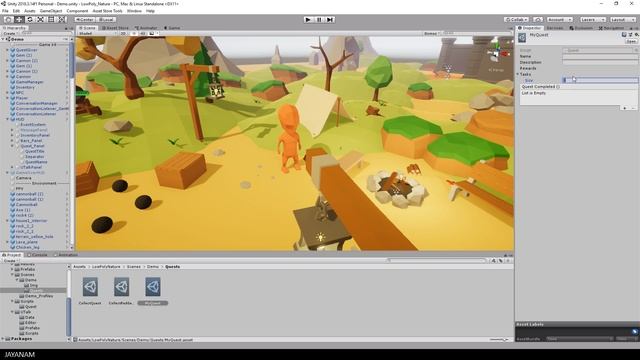This screenshot has height=360, width=640.
Task: Open the File menu
Action: (5, 11)
